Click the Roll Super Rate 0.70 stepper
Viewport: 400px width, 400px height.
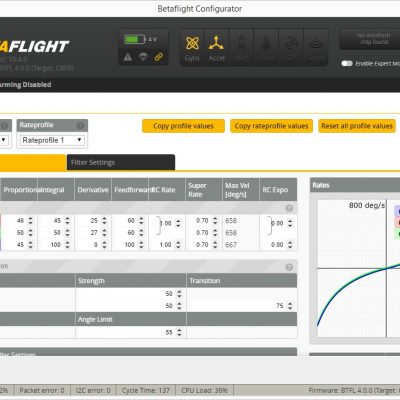(215, 221)
